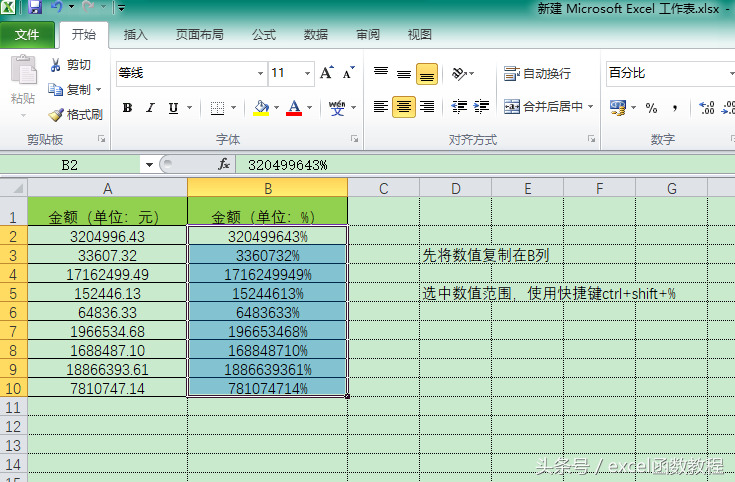Click the Format Painter brush icon
The height and width of the screenshot is (482, 735).
coord(56,114)
